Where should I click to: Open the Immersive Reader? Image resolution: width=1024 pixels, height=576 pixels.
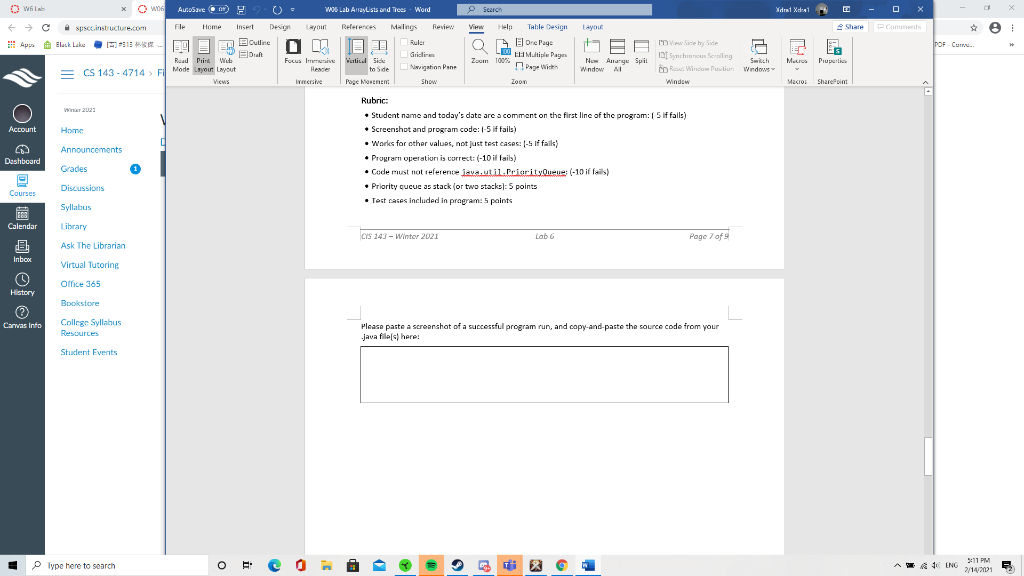point(321,55)
